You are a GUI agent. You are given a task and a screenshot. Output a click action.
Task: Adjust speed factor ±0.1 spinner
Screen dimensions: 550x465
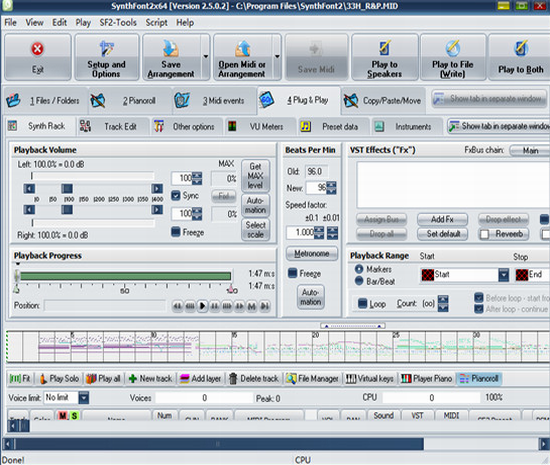(x=319, y=232)
